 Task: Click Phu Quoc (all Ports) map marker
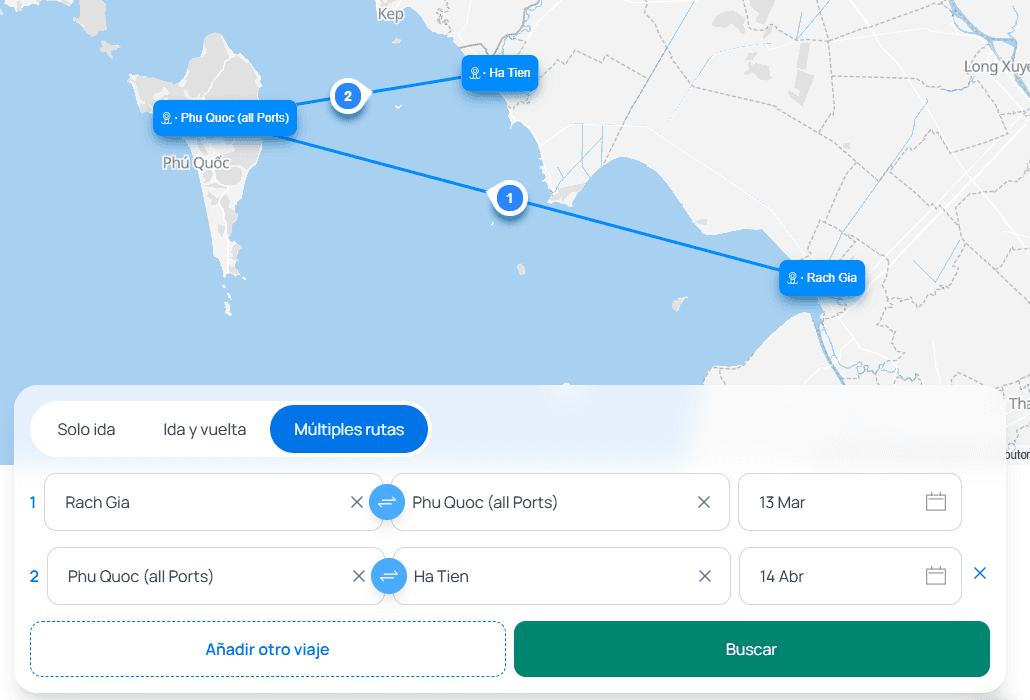click(x=225, y=118)
